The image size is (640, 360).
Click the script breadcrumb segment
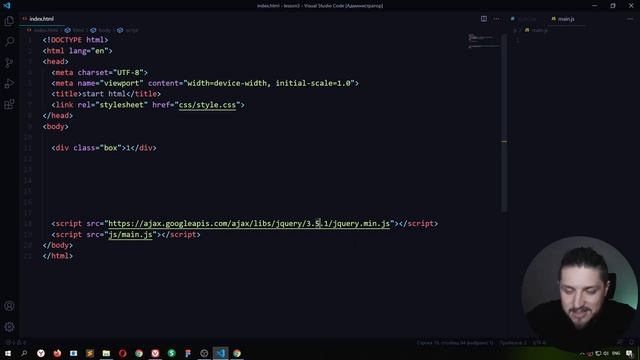coord(128,30)
